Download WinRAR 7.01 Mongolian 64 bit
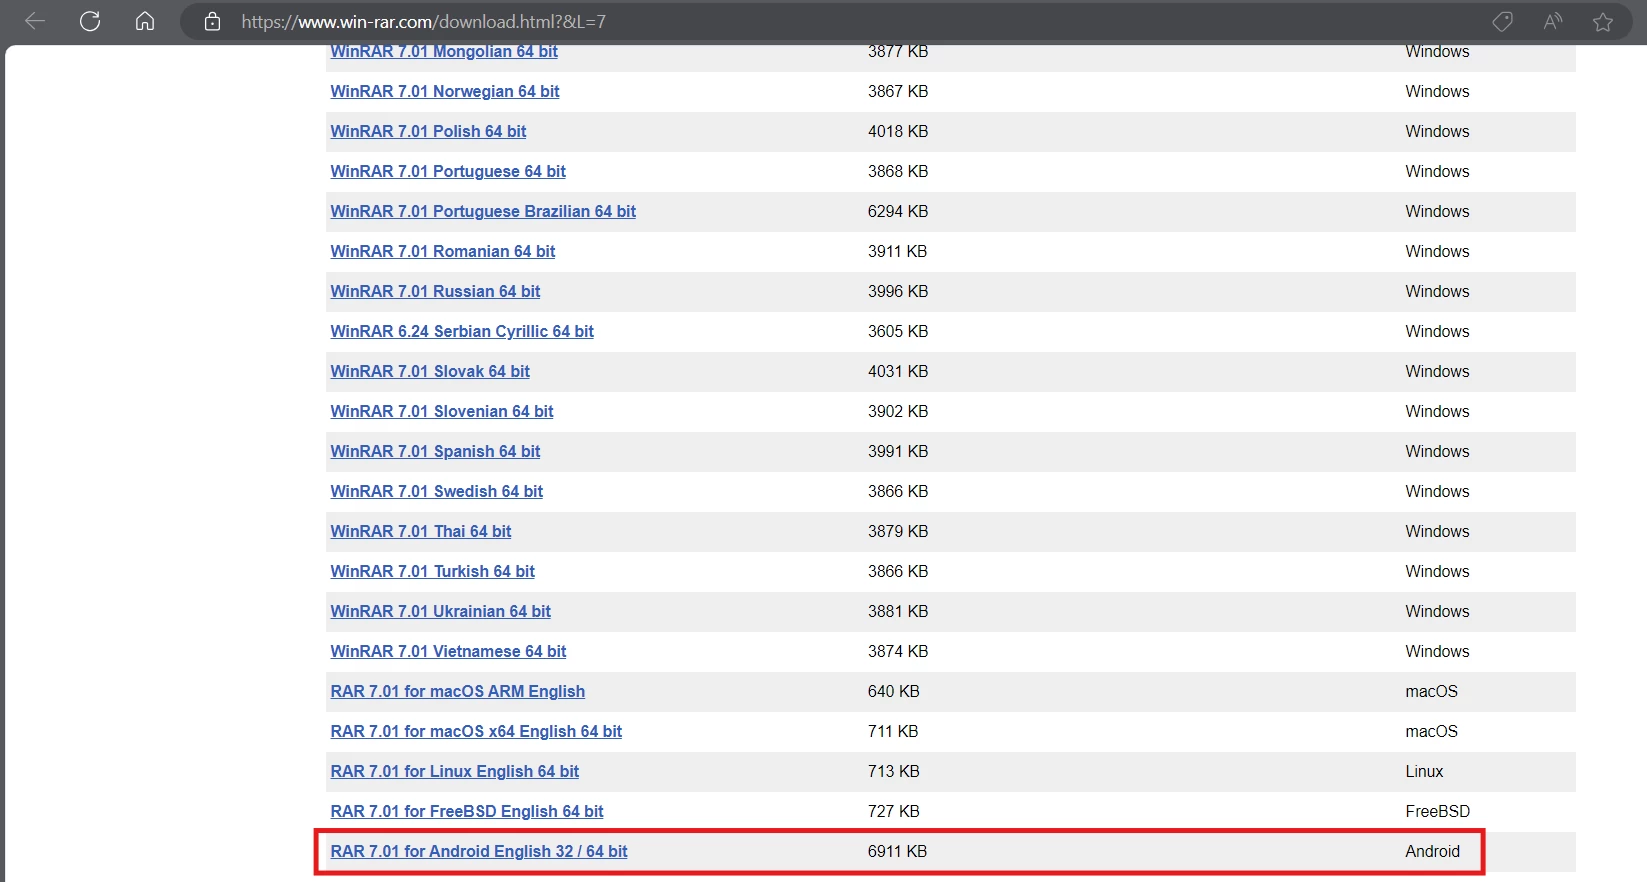1647x882 pixels. coord(444,51)
